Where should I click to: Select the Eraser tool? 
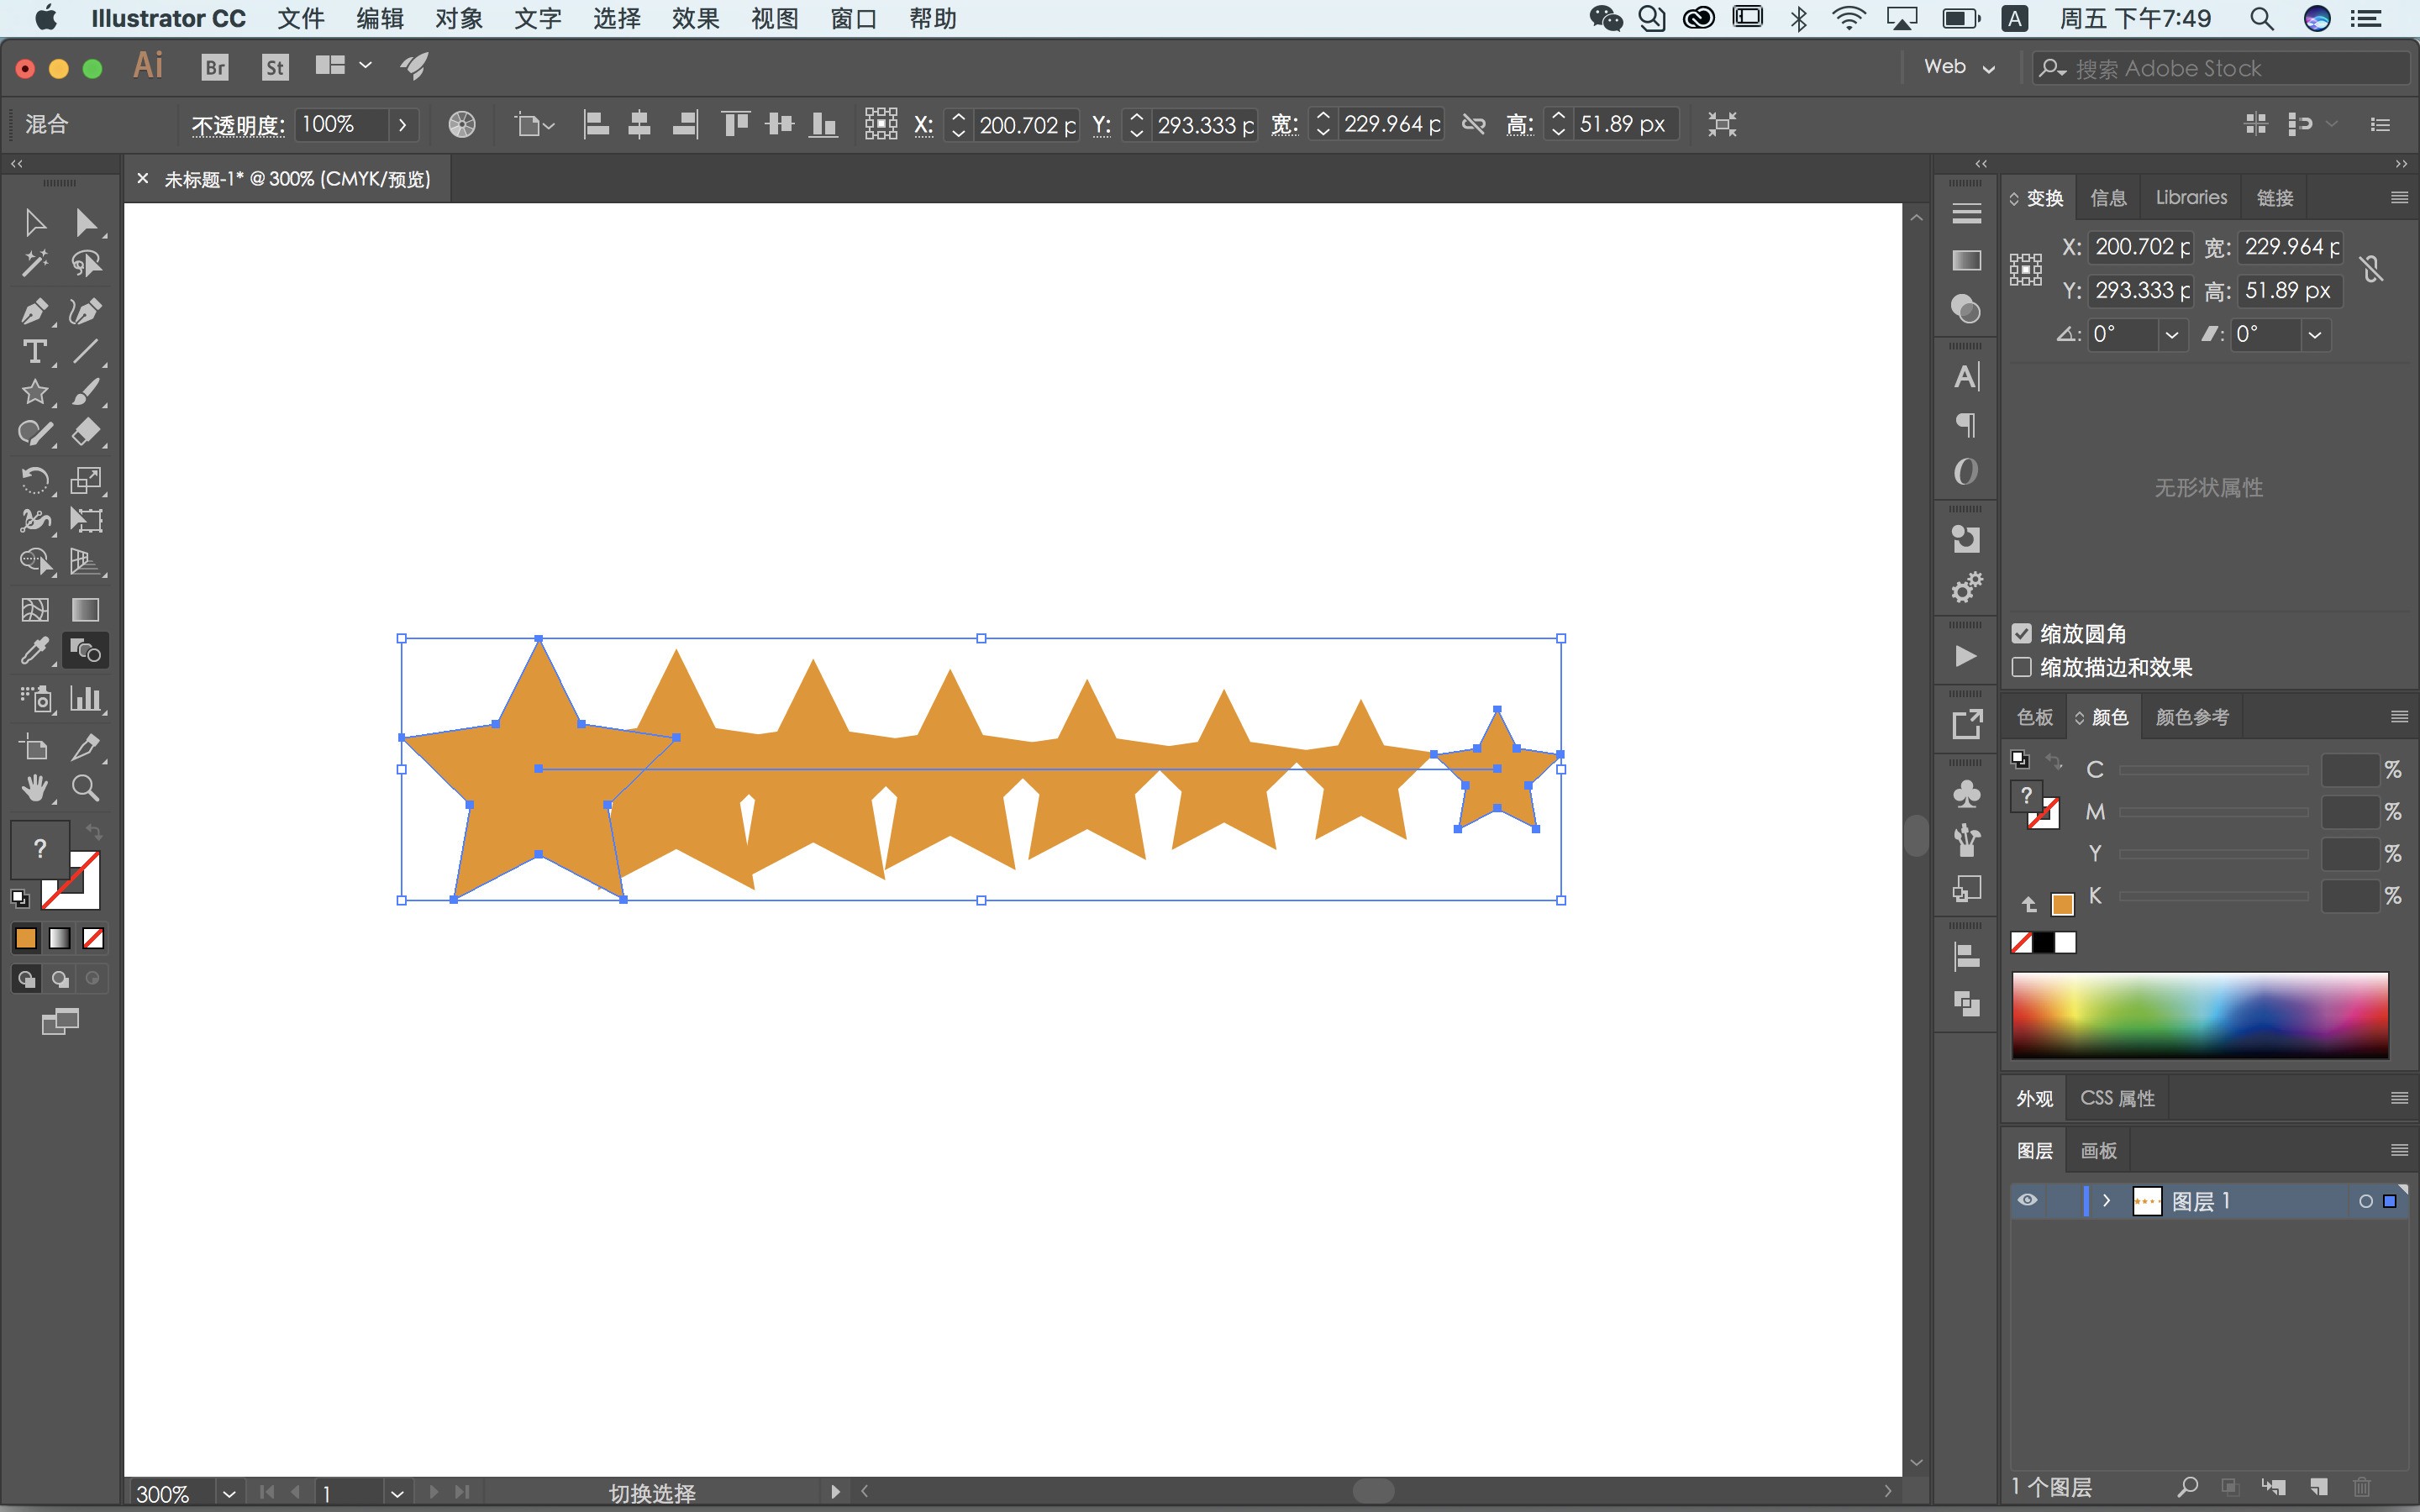(86, 432)
